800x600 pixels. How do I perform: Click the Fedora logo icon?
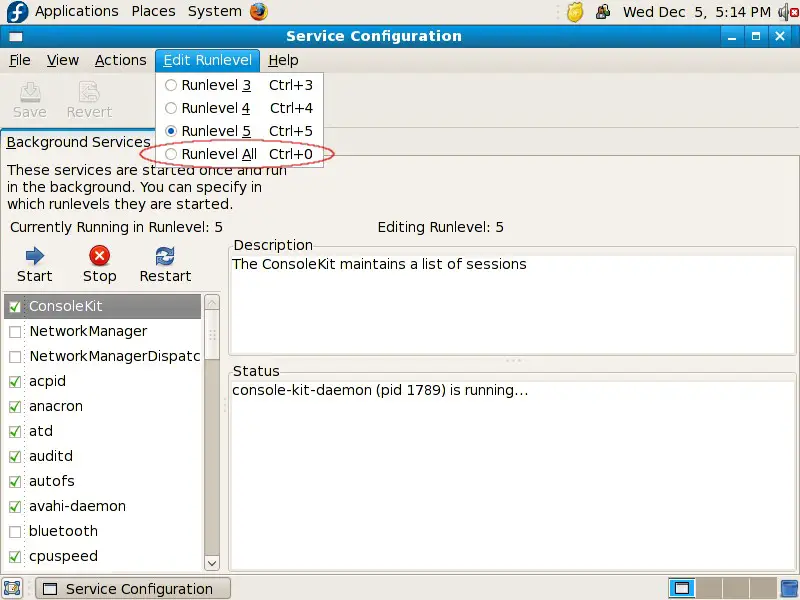17,12
